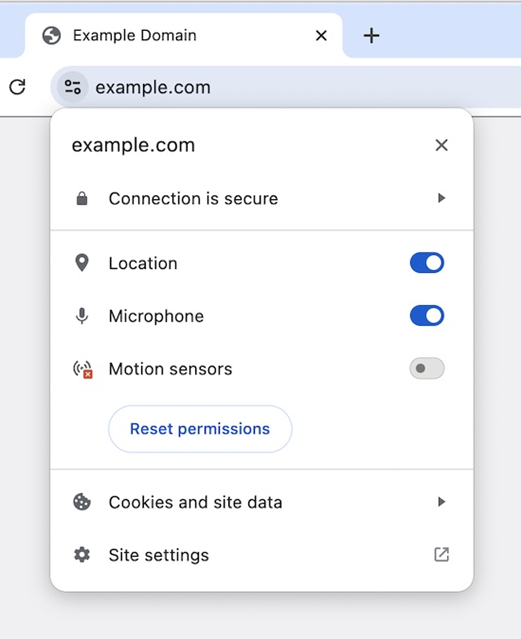Viewport: 521px width, 639px height.
Task: Expand Connection is secure arrow
Action: point(441,198)
